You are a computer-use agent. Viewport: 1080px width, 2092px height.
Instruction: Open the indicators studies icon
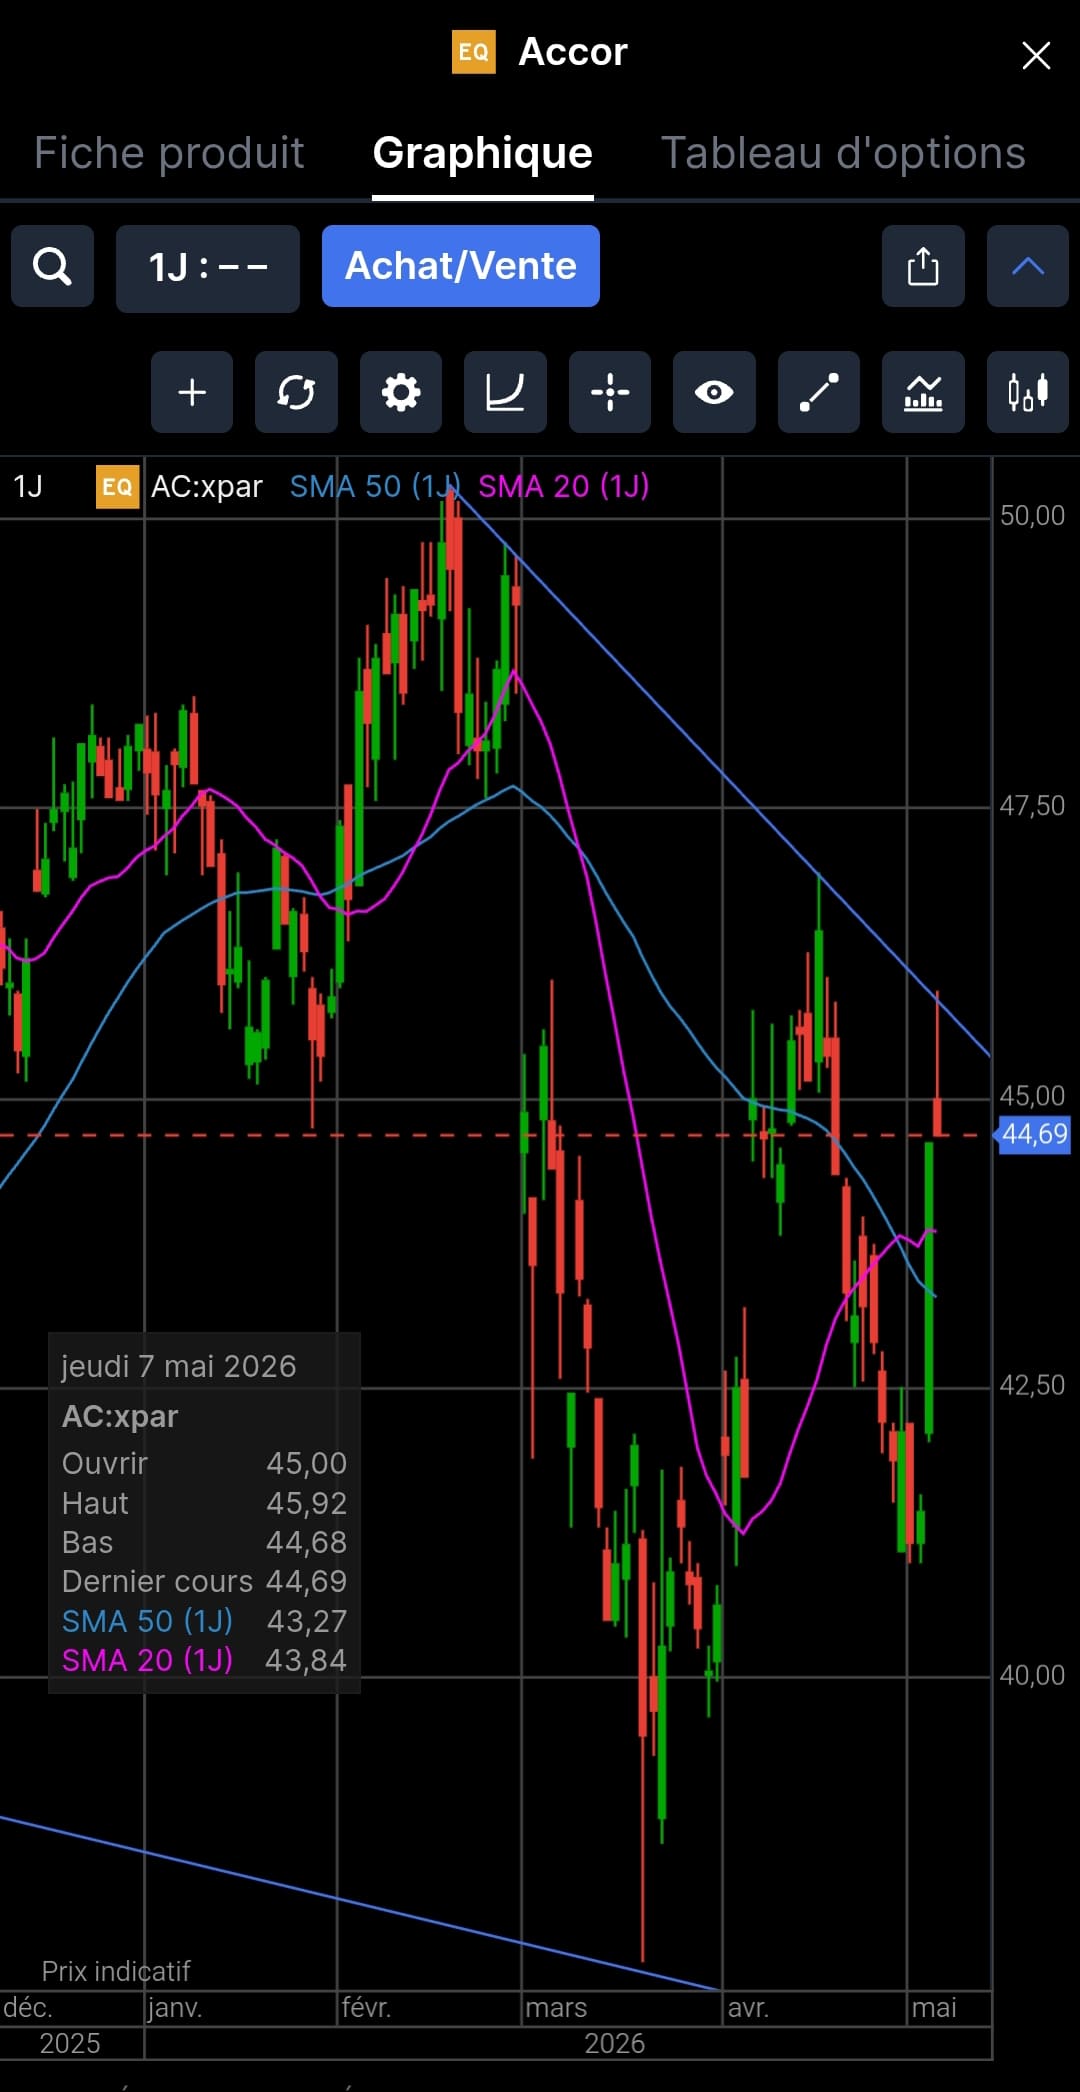[x=923, y=392]
